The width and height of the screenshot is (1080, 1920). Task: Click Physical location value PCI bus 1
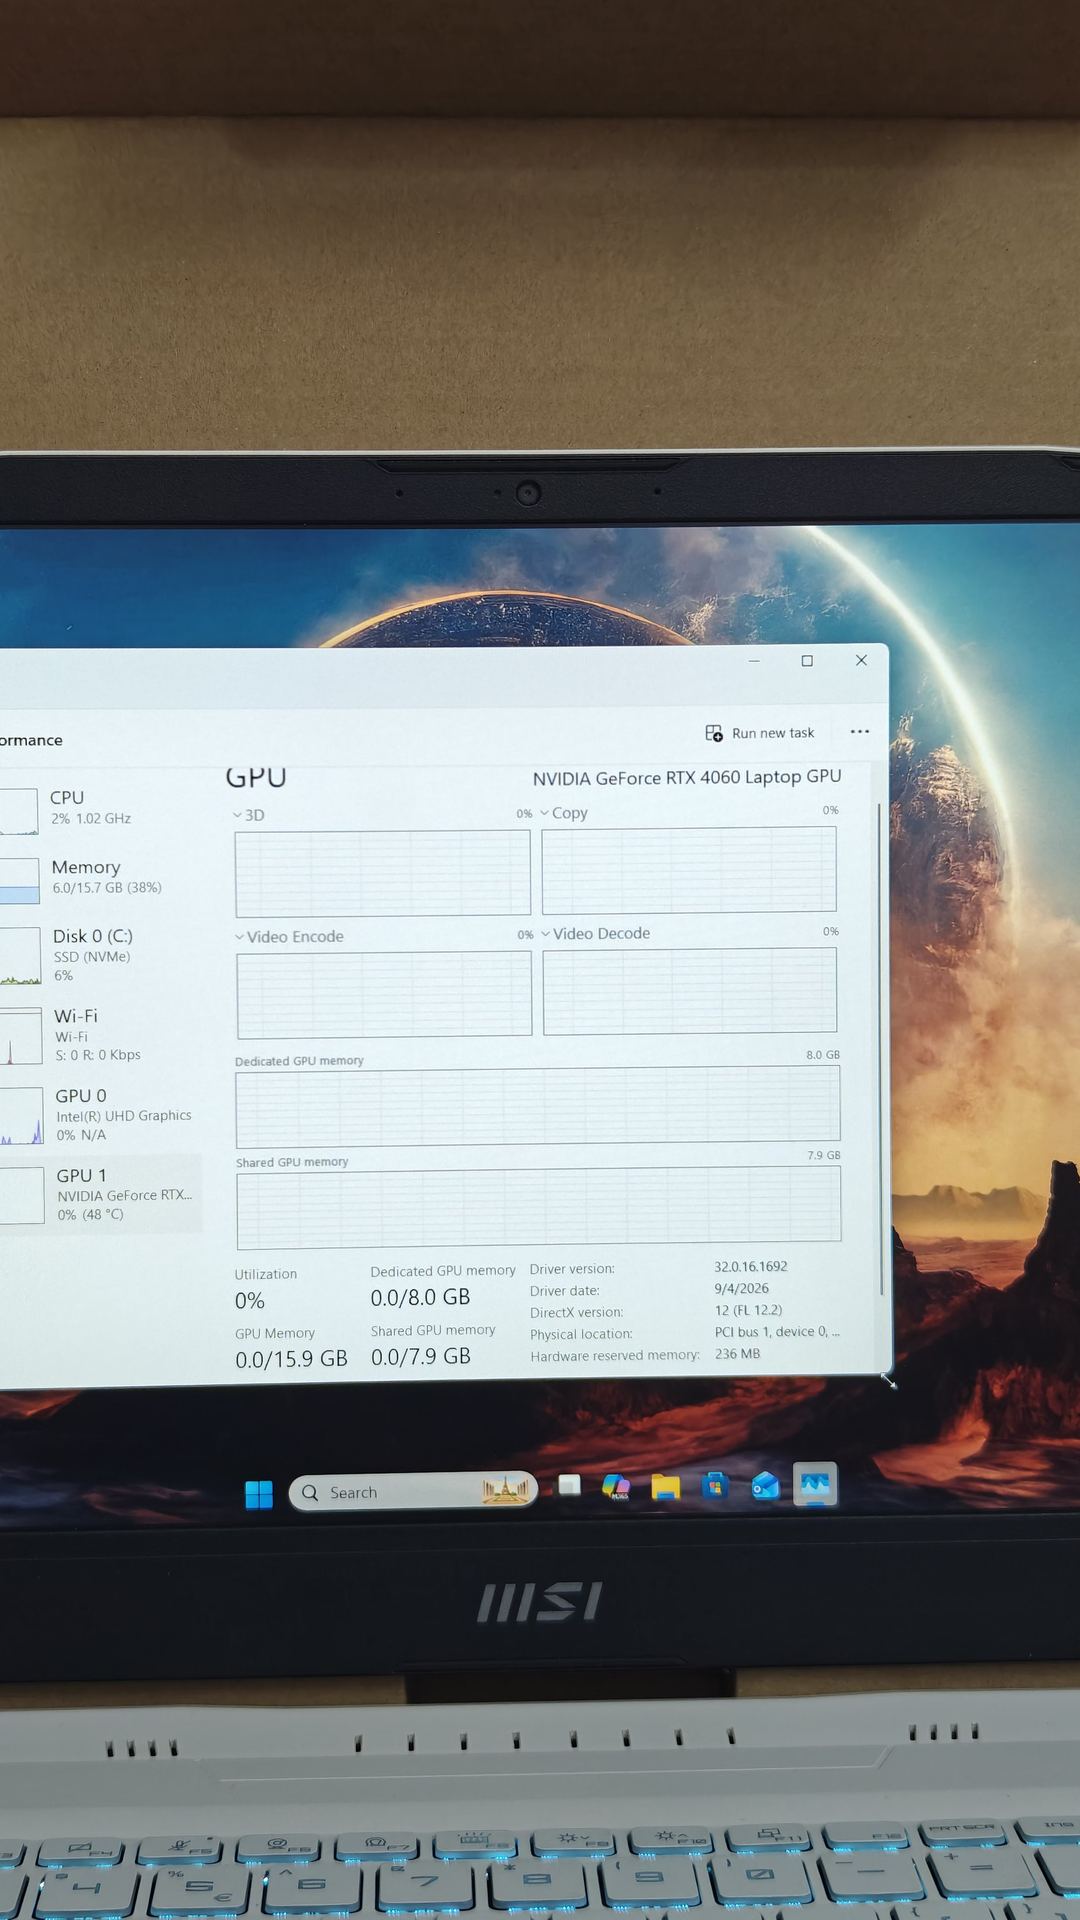[x=777, y=1331]
